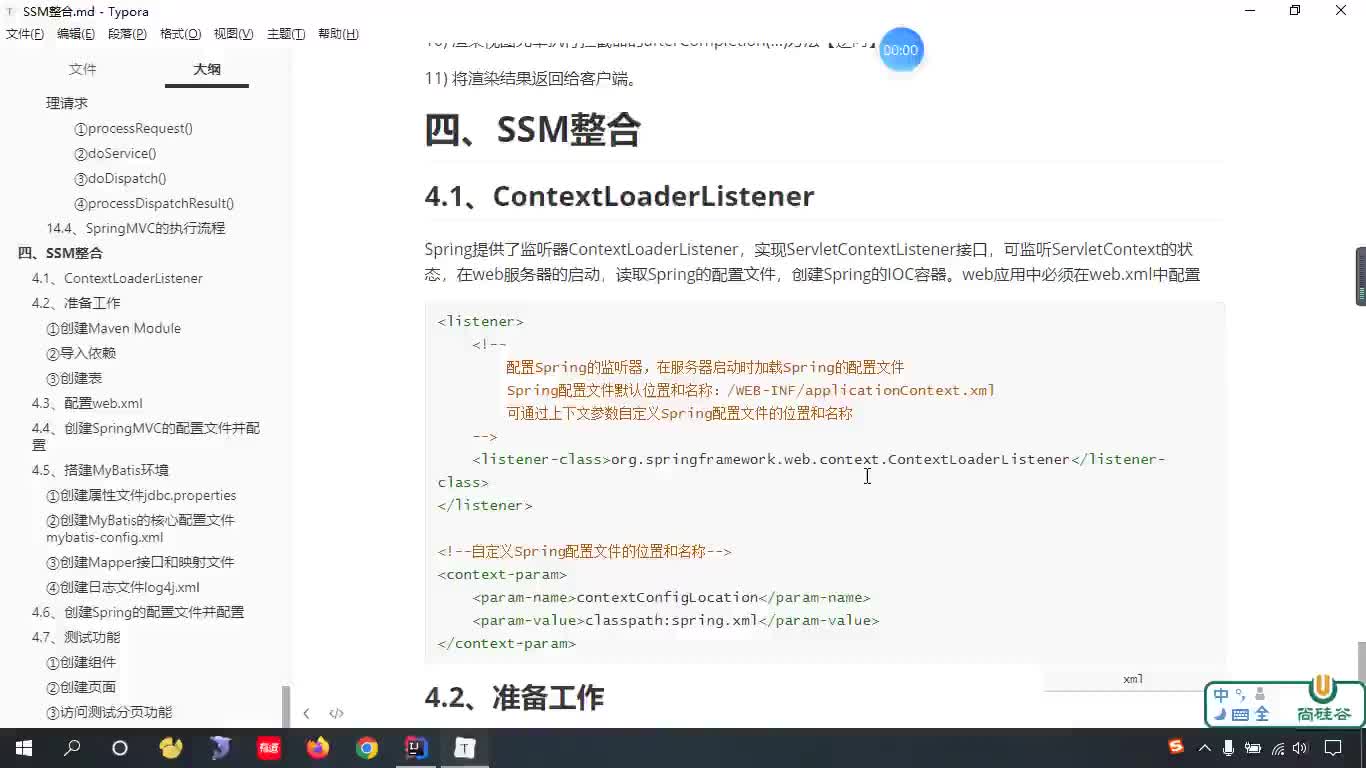Viewport: 1366px width, 768px height.
Task: Toggle source code mode icon
Action: [336, 713]
